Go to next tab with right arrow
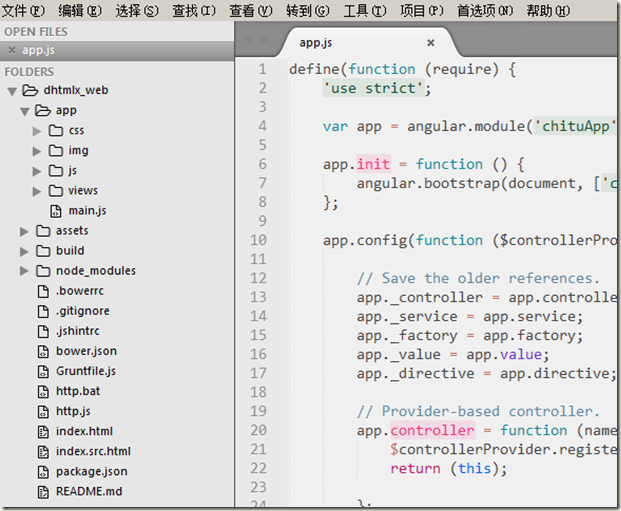The image size is (621, 511). click(x=264, y=39)
